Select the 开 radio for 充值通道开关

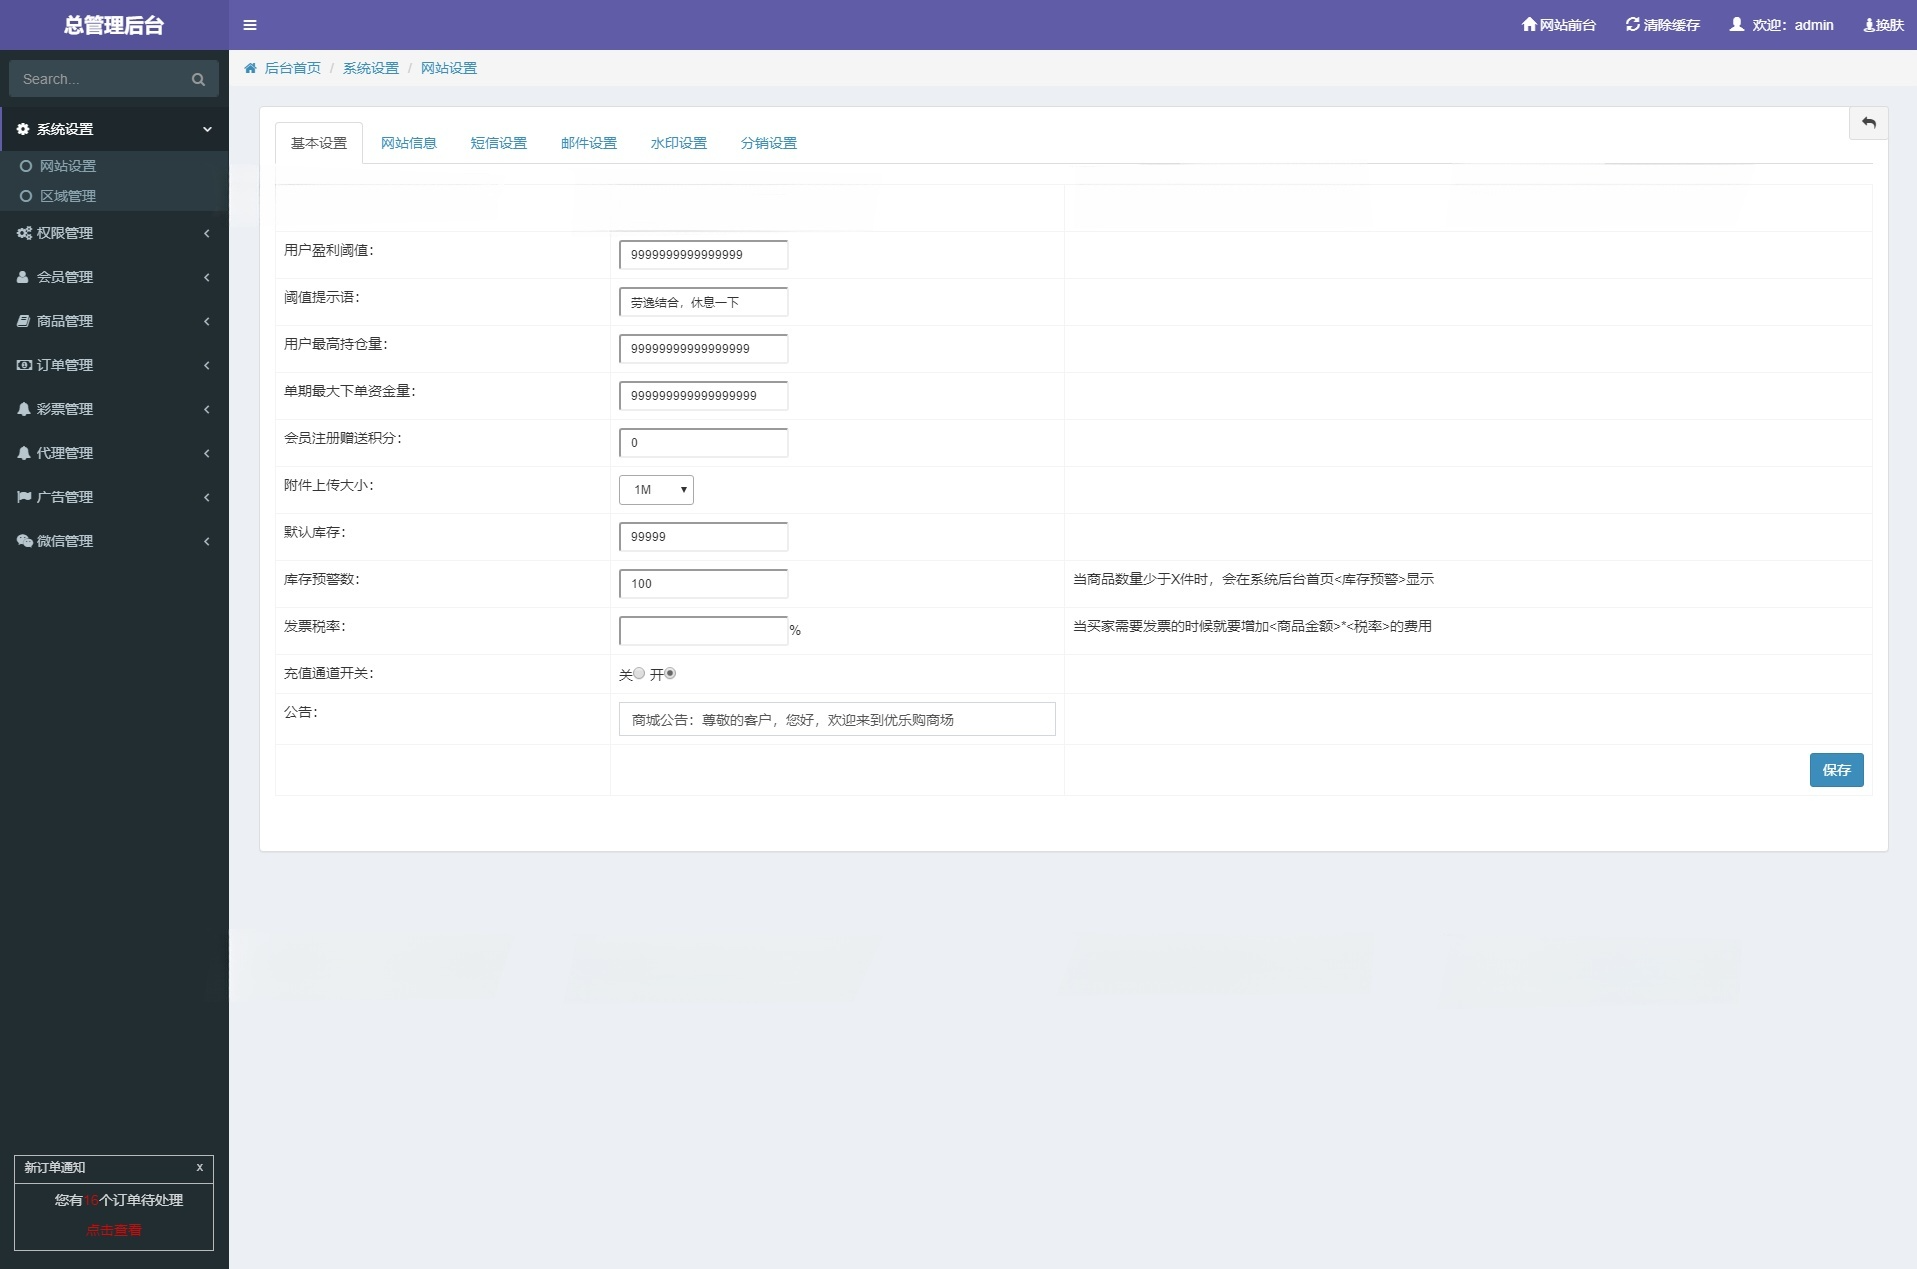tap(670, 673)
